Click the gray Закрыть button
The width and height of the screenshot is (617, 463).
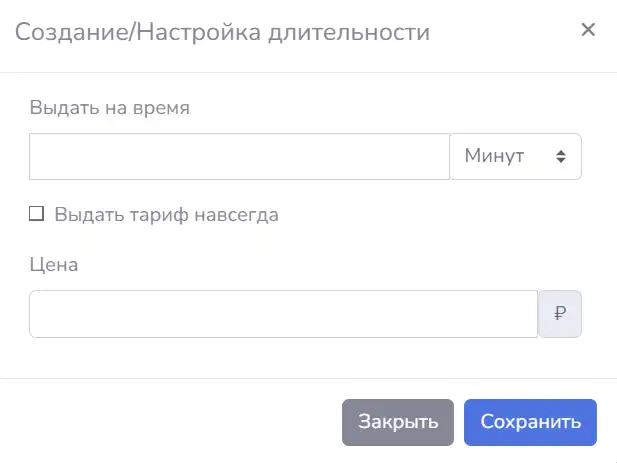pyautogui.click(x=398, y=422)
